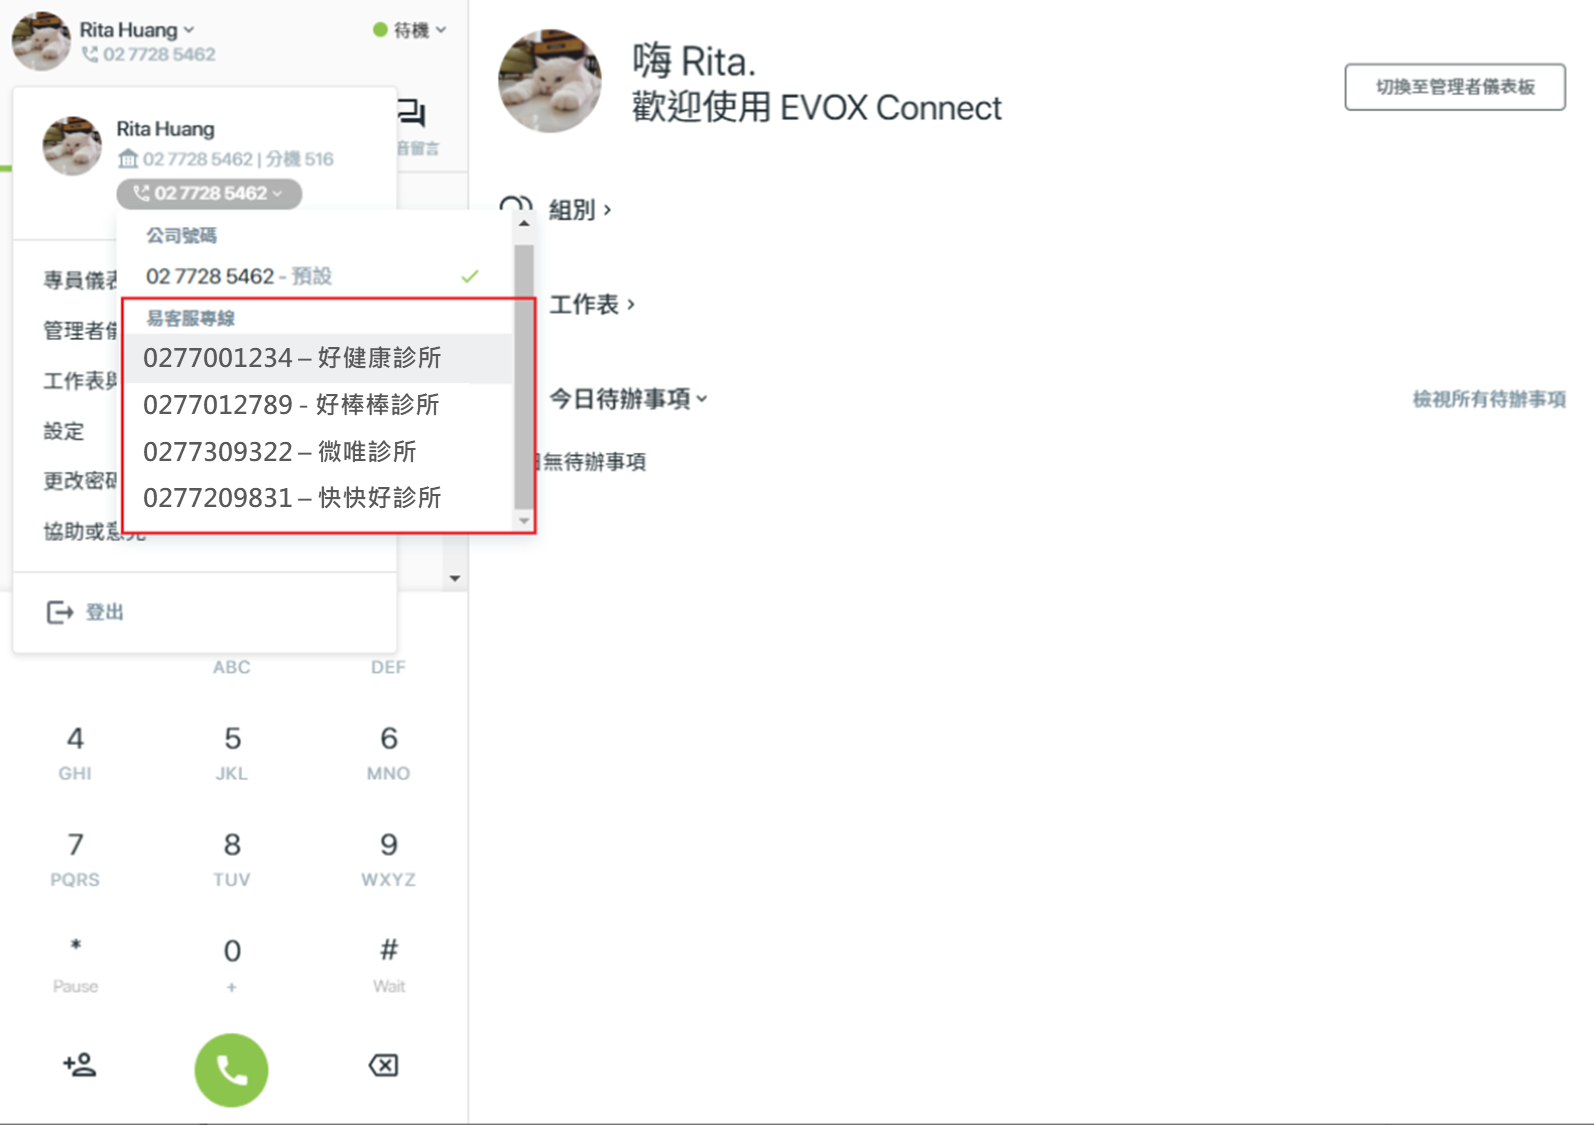Image resolution: width=1594 pixels, height=1125 pixels.
Task: Open 檢視所有待辦事項 link
Action: coord(1489,399)
